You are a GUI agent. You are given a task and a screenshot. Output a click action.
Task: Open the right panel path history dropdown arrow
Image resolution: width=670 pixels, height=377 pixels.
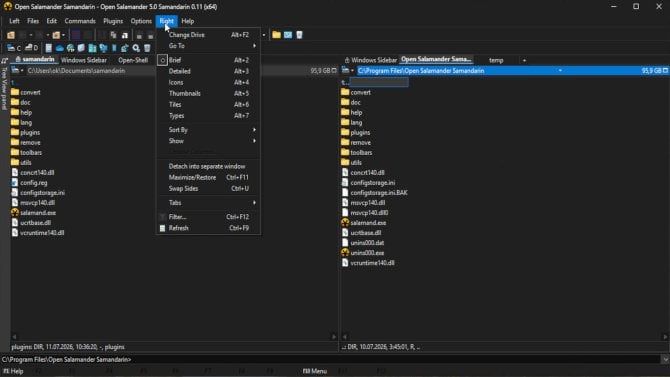coord(560,71)
